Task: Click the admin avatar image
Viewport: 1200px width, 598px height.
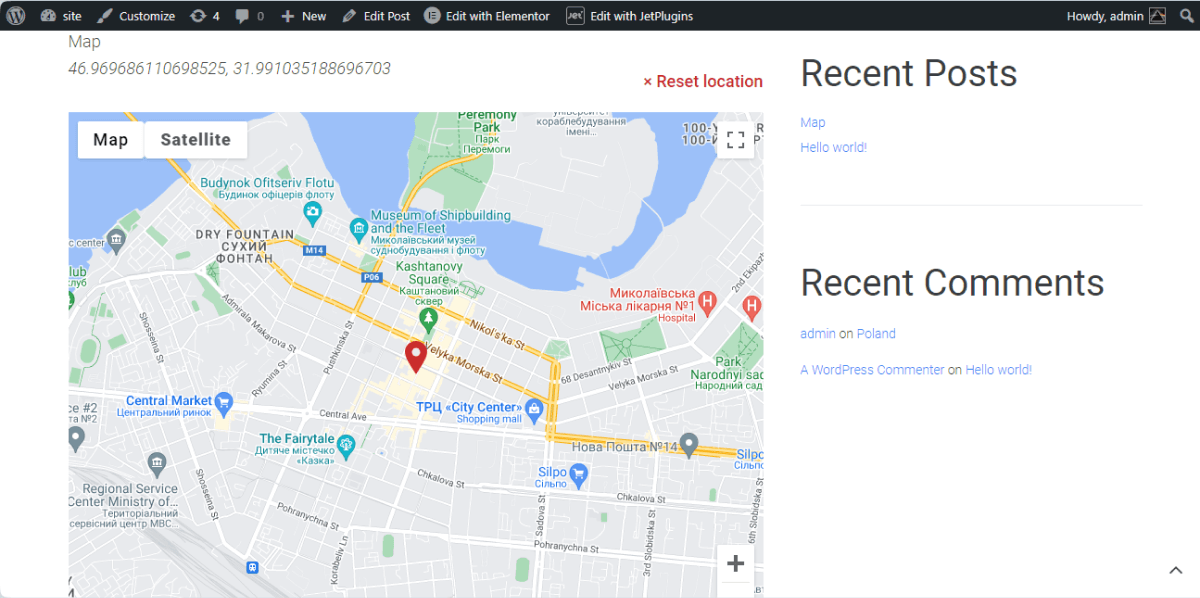Action: tap(1156, 15)
